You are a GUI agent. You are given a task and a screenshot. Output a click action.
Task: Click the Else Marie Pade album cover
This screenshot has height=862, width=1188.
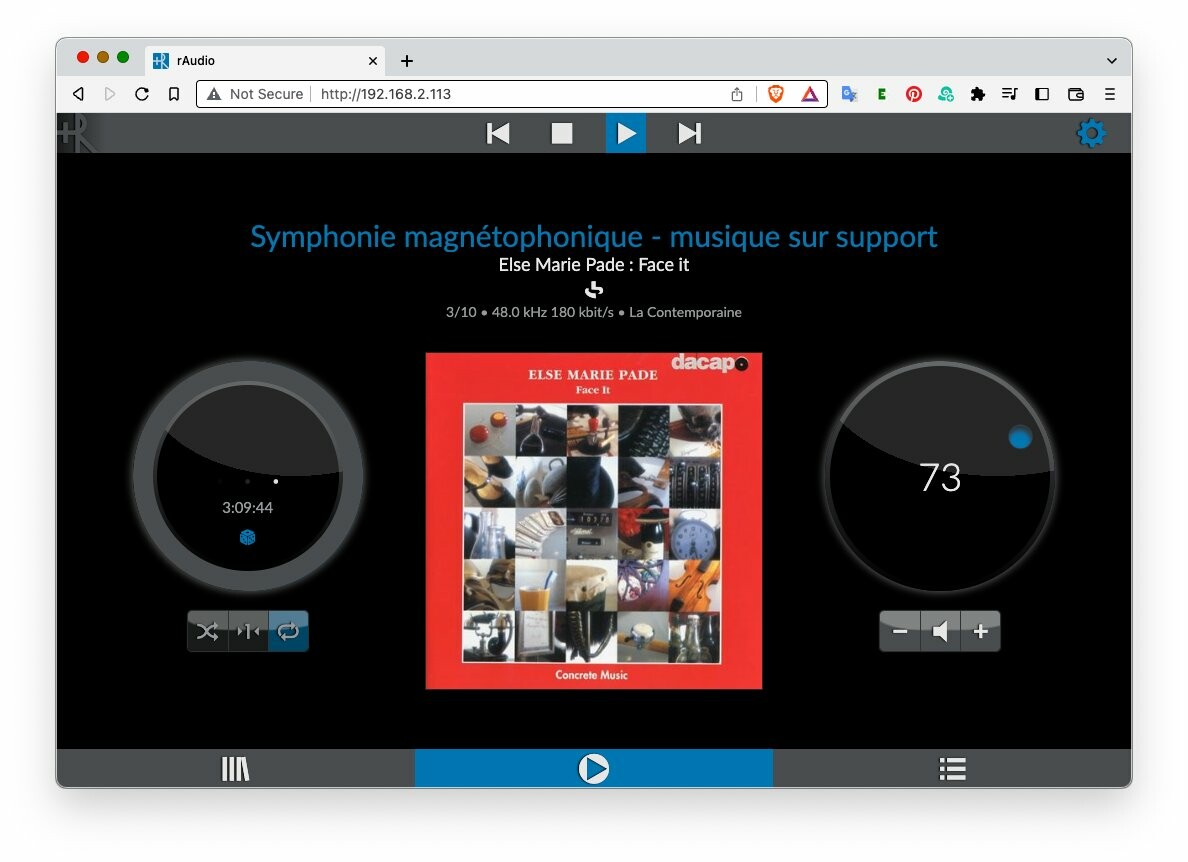pos(593,520)
